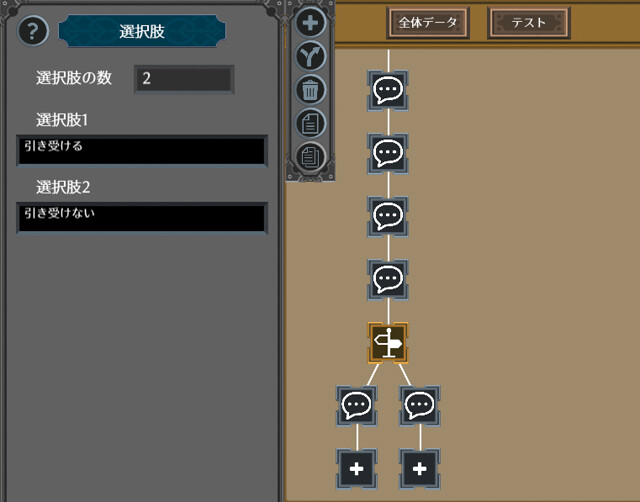The width and height of the screenshot is (640, 502).
Task: Open the 全体データ button
Action: [428, 23]
